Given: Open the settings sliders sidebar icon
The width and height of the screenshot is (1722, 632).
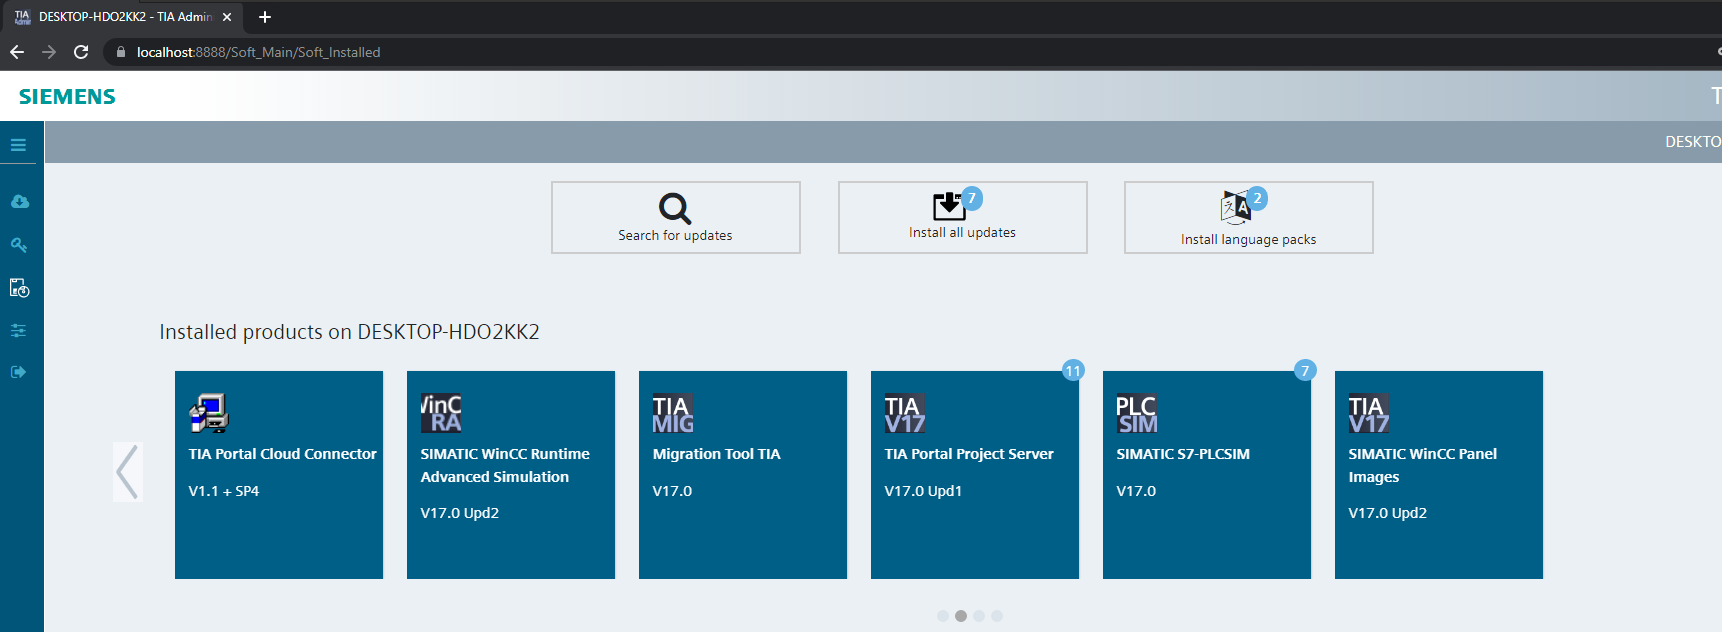Looking at the screenshot, I should point(19,331).
